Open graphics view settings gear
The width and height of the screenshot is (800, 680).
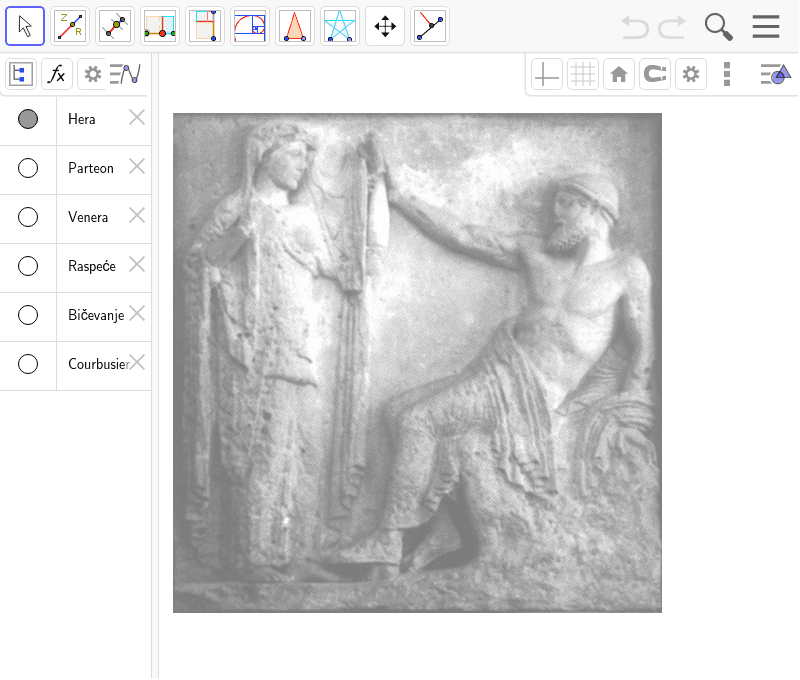pos(691,74)
